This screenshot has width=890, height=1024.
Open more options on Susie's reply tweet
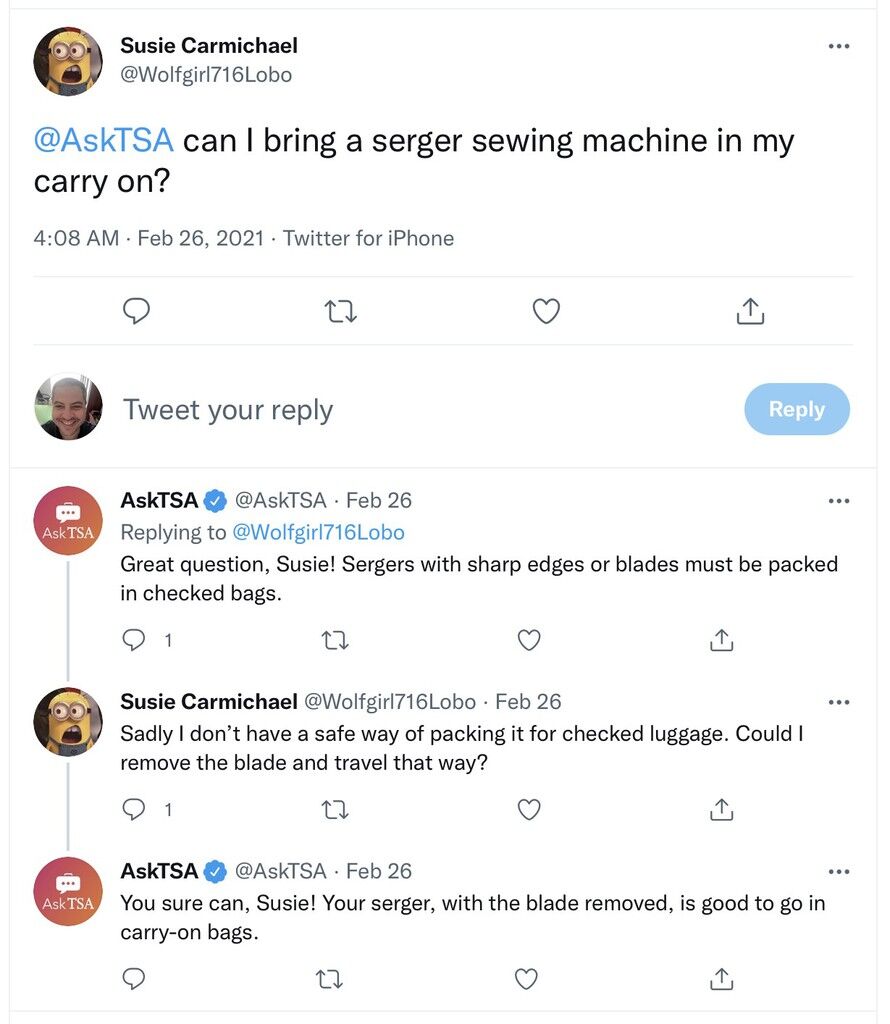point(838,702)
